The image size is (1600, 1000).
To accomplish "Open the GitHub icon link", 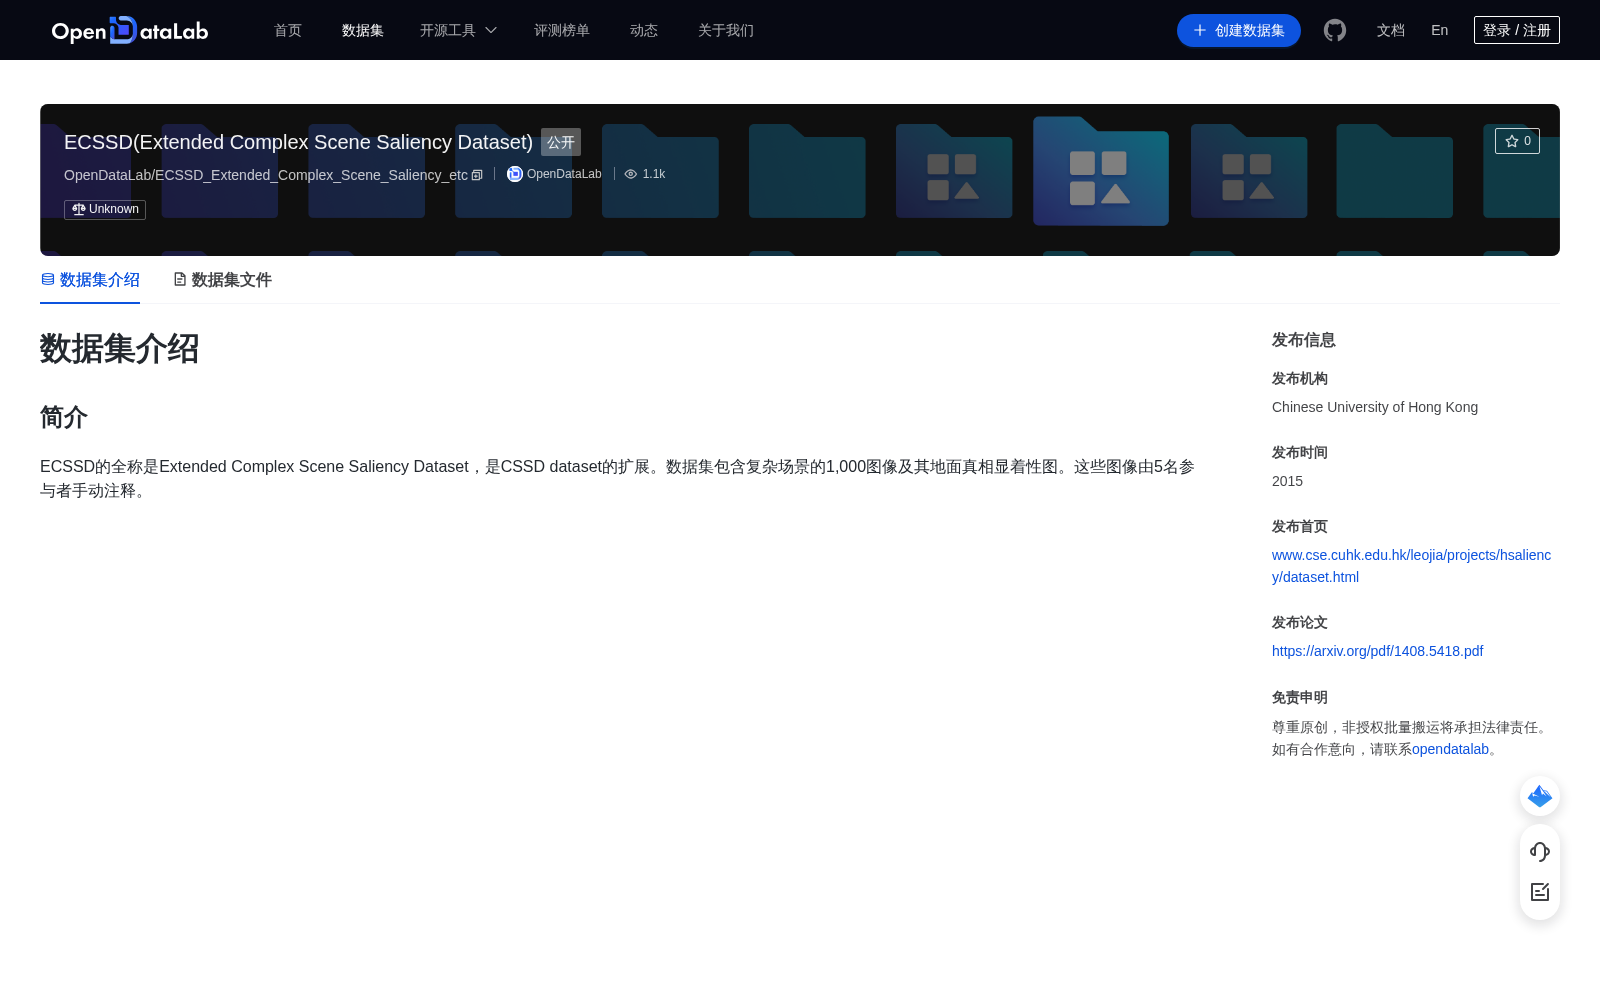I will (x=1335, y=30).
